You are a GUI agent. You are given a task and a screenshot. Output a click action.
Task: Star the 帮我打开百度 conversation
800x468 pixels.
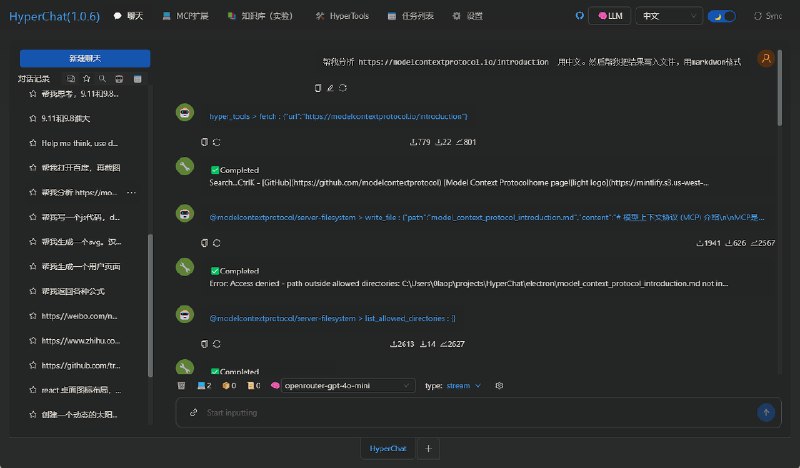pyautogui.click(x=33, y=167)
